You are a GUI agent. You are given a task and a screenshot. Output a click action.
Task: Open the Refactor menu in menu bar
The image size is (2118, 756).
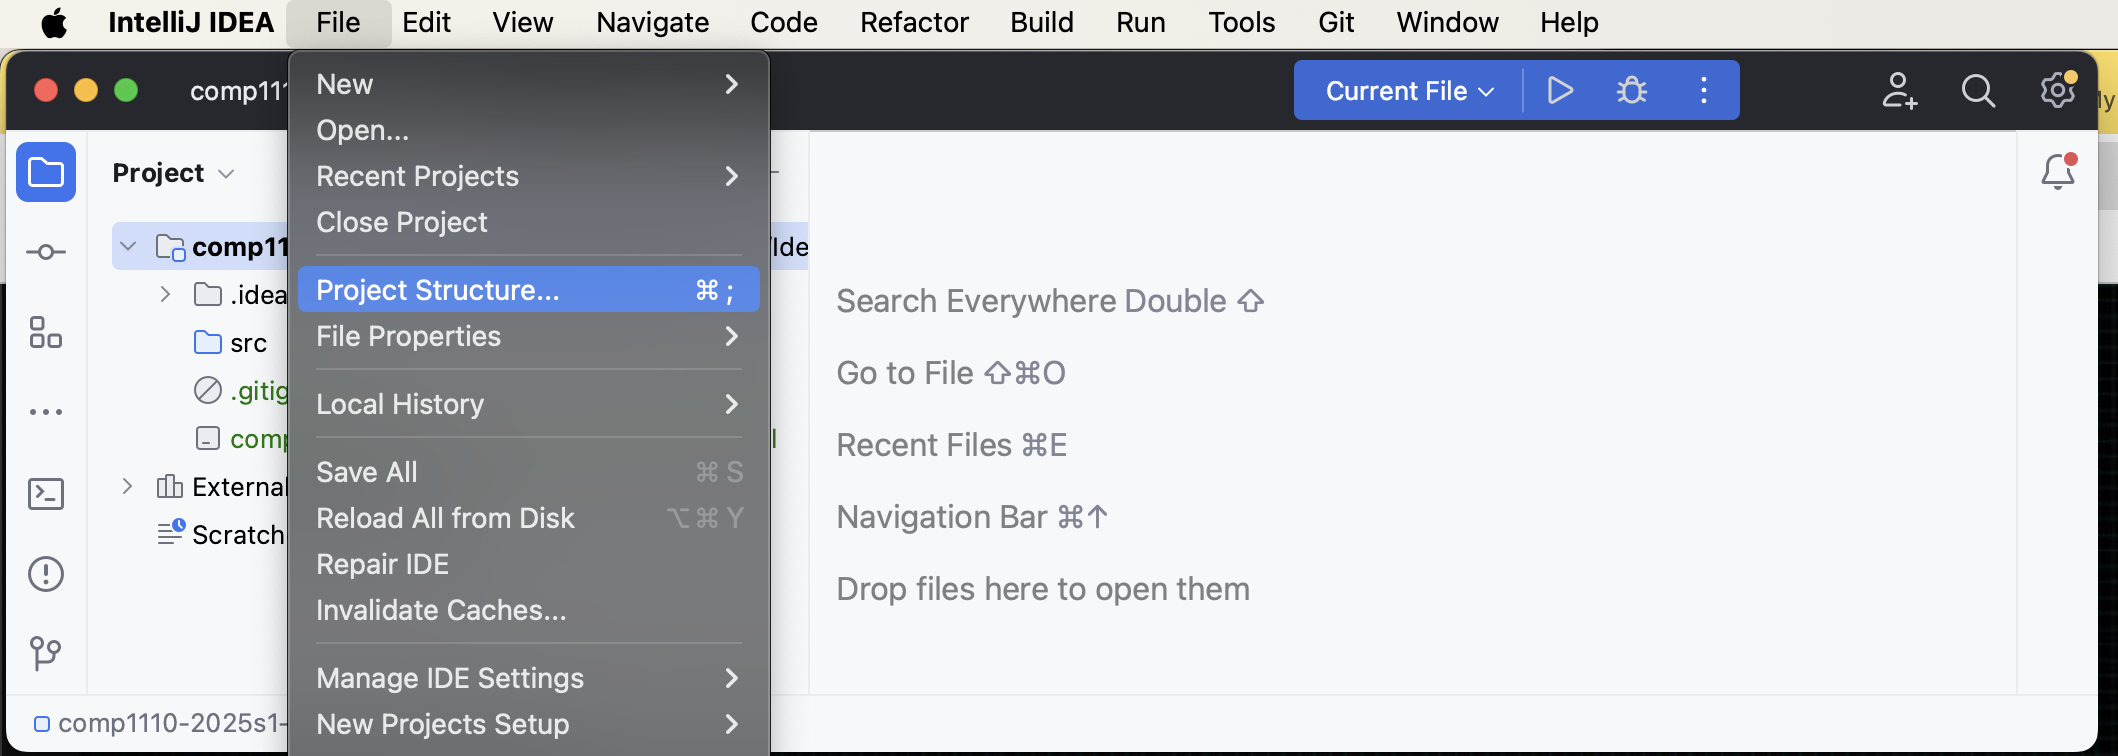(913, 22)
